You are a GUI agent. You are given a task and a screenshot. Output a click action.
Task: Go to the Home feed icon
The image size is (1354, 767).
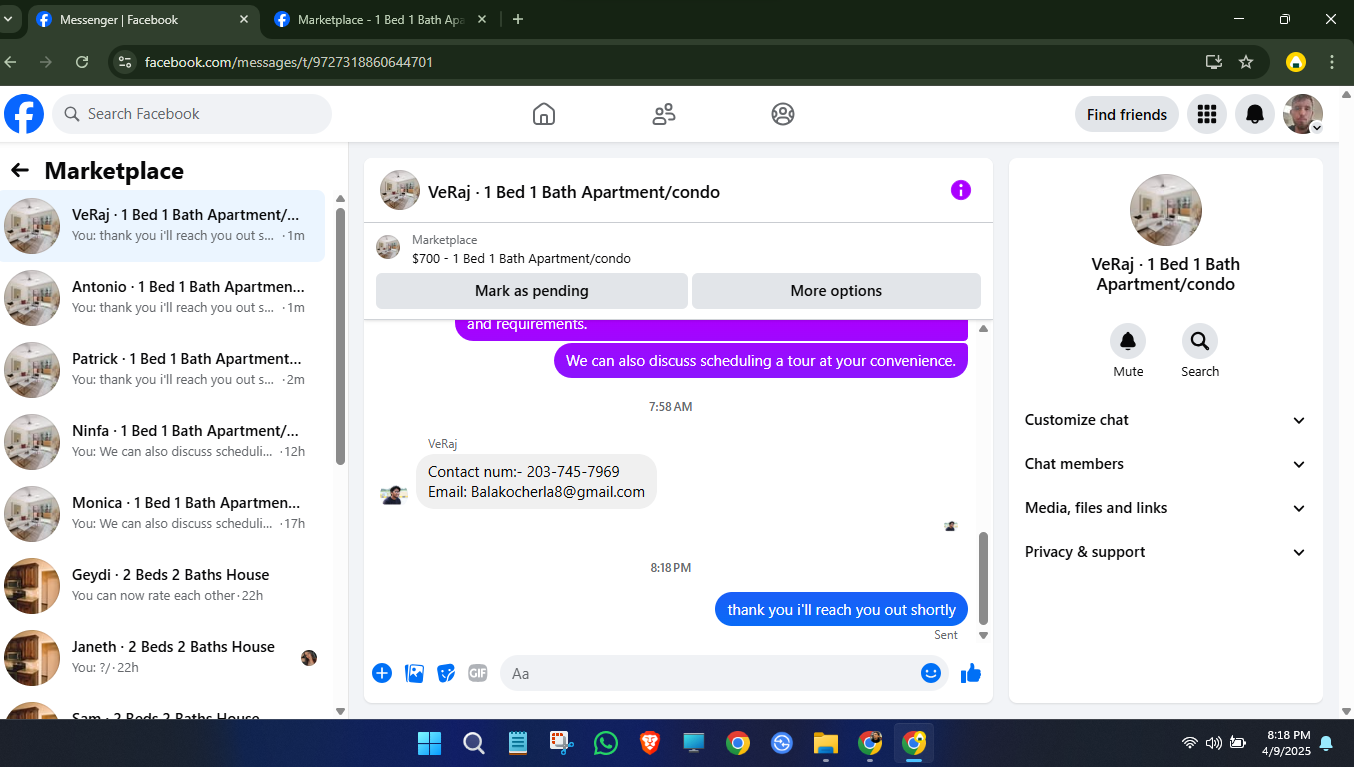pyautogui.click(x=544, y=114)
